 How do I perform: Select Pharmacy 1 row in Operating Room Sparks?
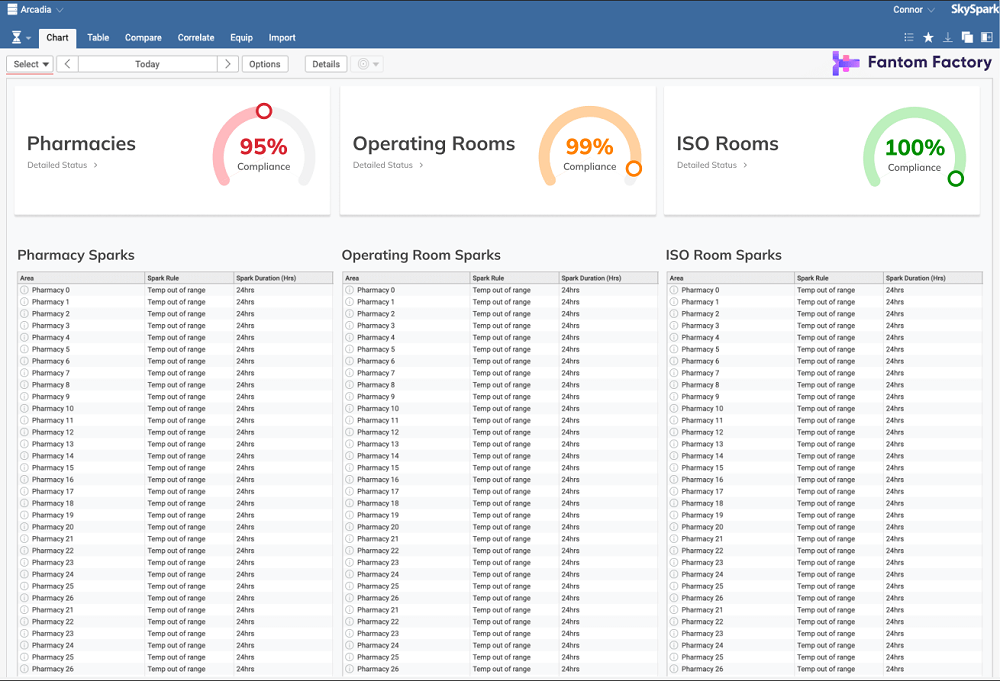(500, 302)
